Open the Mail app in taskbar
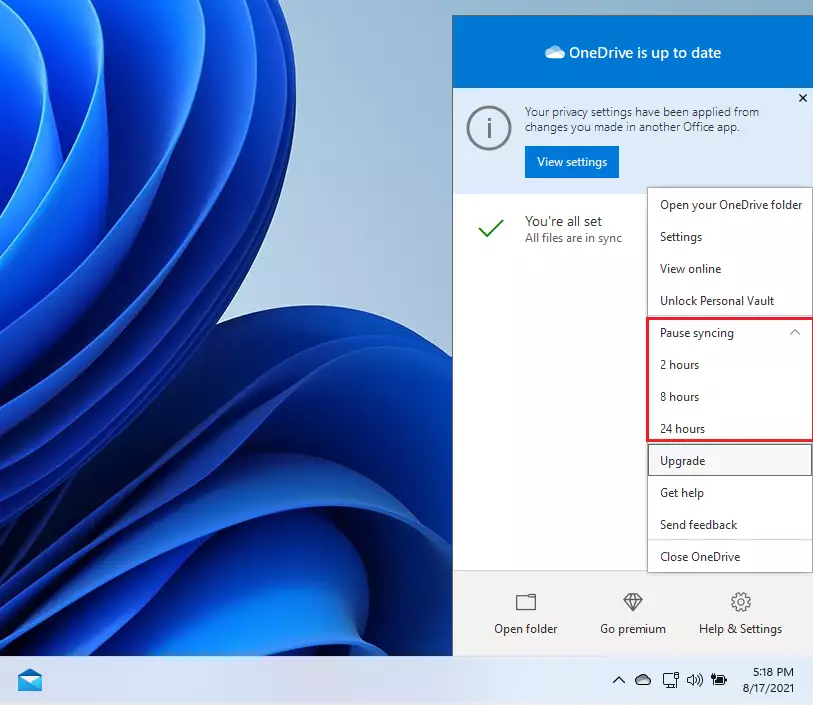The width and height of the screenshot is (813, 705). point(30,680)
